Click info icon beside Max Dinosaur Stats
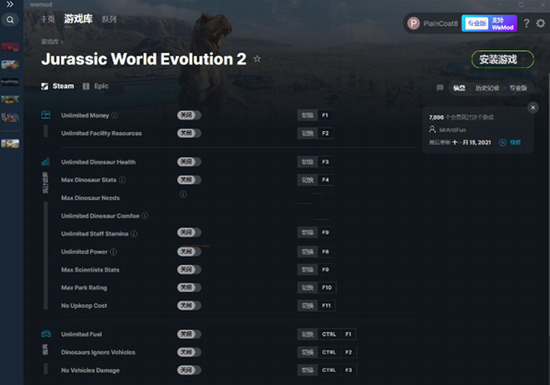This screenshot has height=385, width=550. tap(122, 180)
